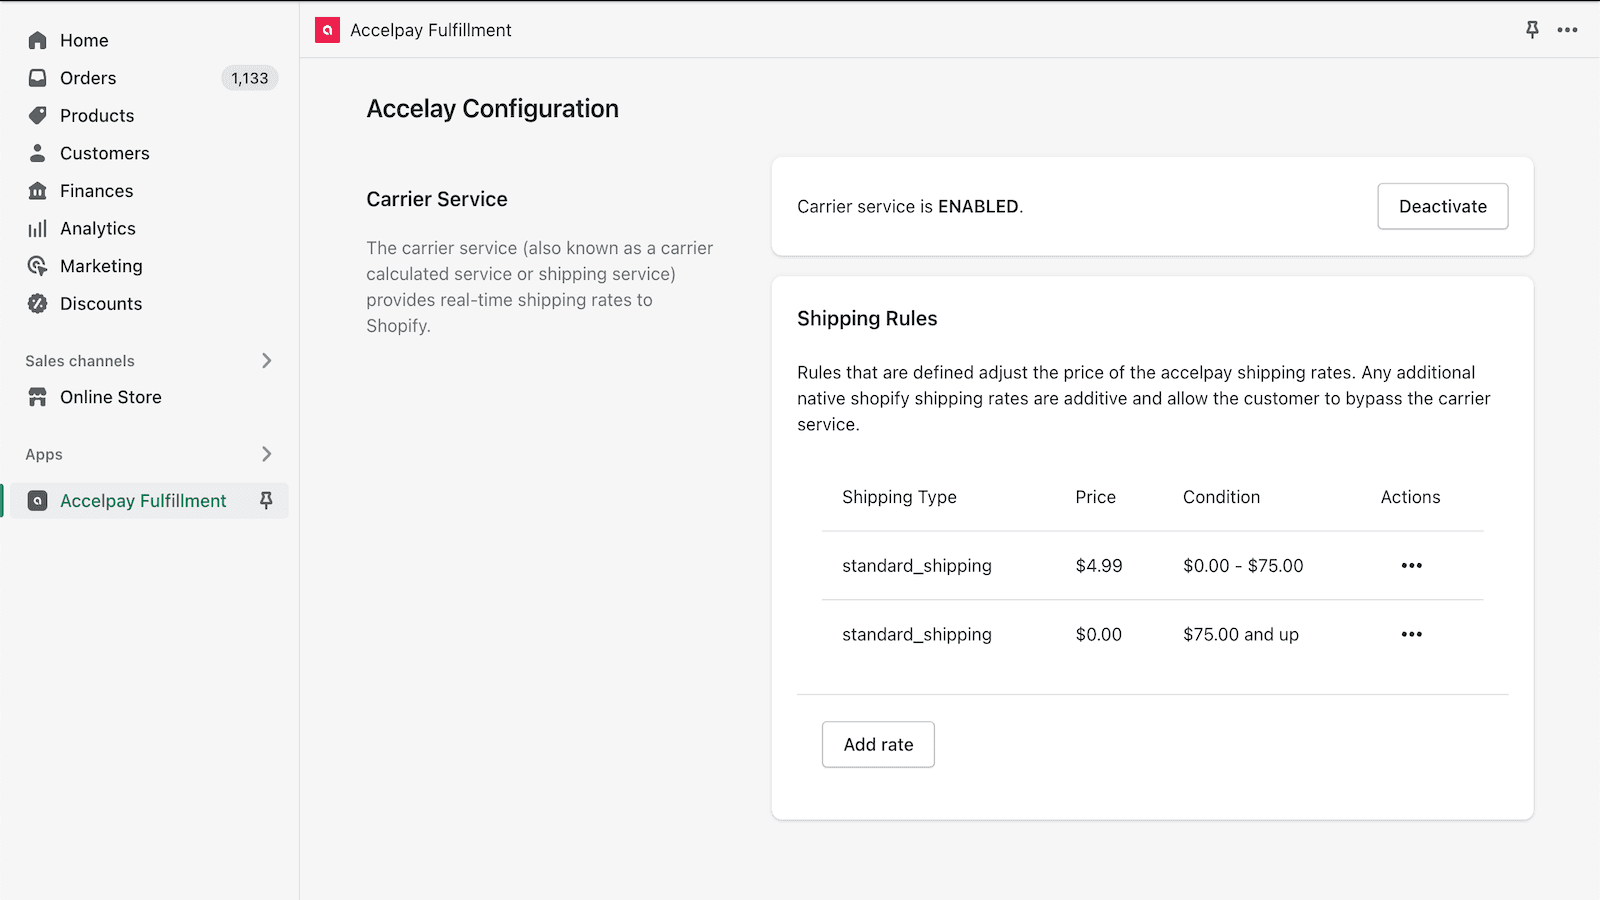The image size is (1600, 900).
Task: Open actions menu for $0.00 shipping rule
Action: (1411, 635)
